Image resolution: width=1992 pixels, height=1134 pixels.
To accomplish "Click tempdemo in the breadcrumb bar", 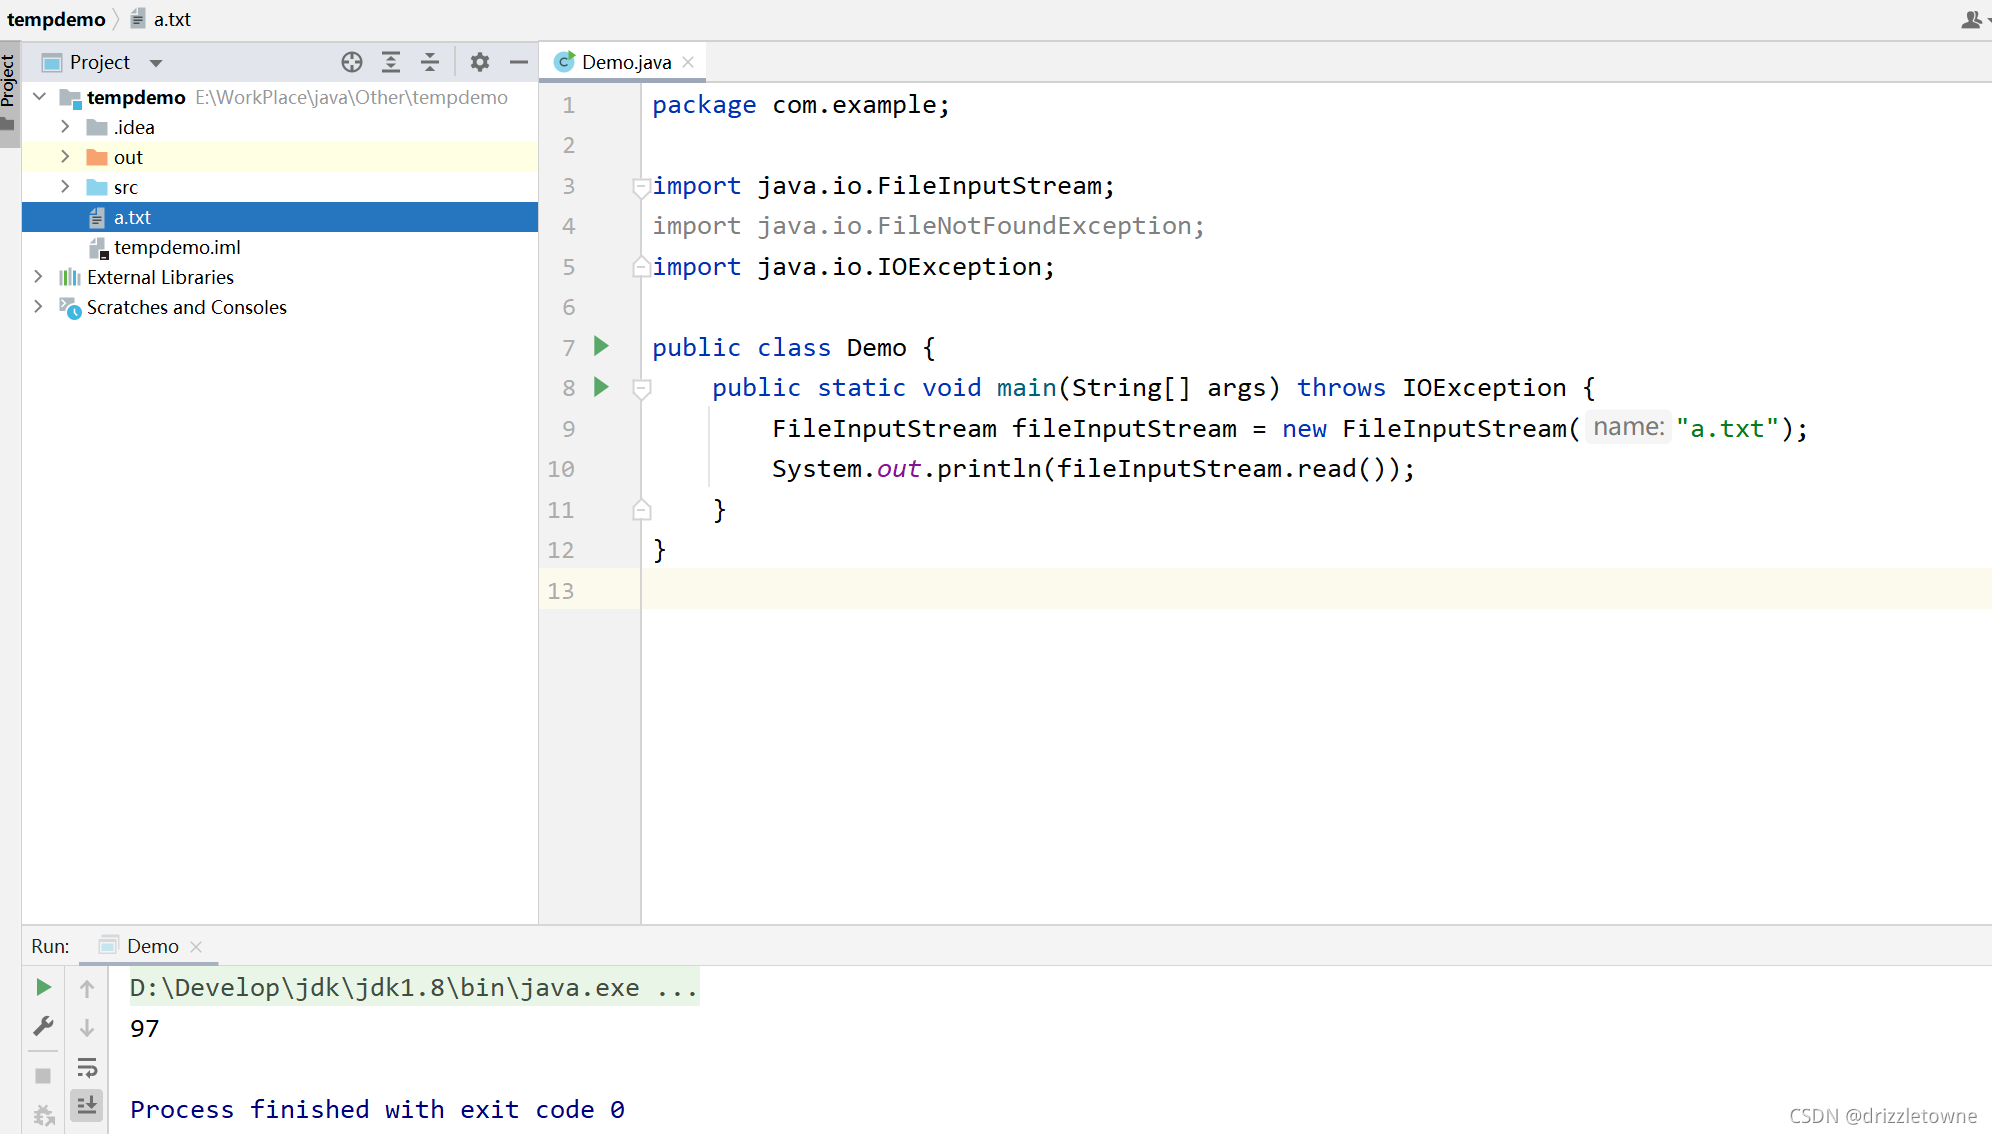I will pyautogui.click(x=56, y=19).
